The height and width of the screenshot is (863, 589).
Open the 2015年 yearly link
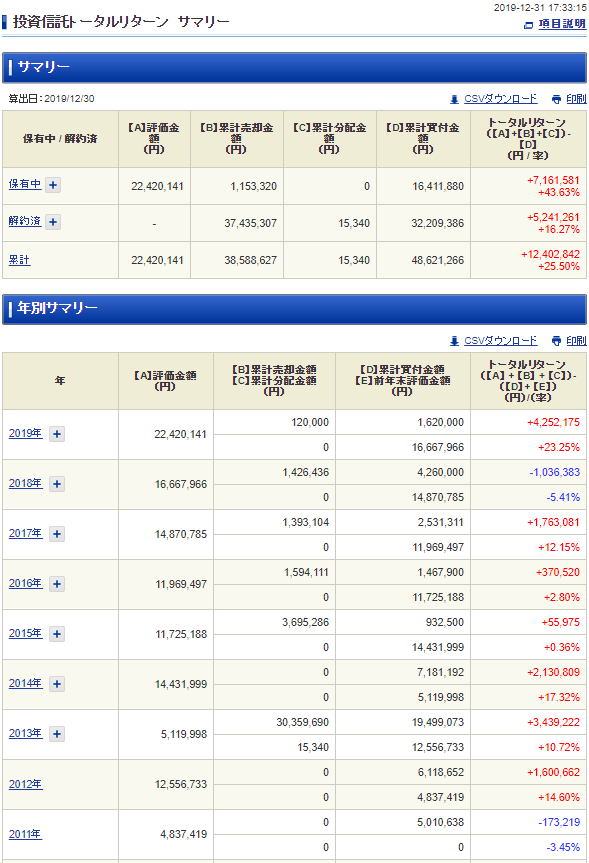pos(25,633)
